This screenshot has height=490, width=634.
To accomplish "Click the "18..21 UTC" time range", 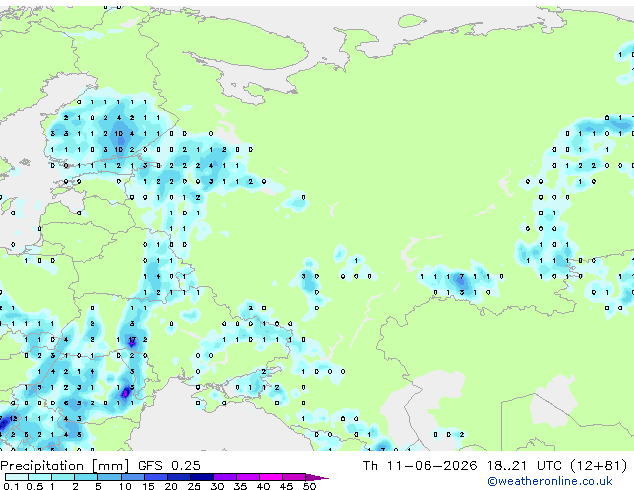I will (x=524, y=466).
